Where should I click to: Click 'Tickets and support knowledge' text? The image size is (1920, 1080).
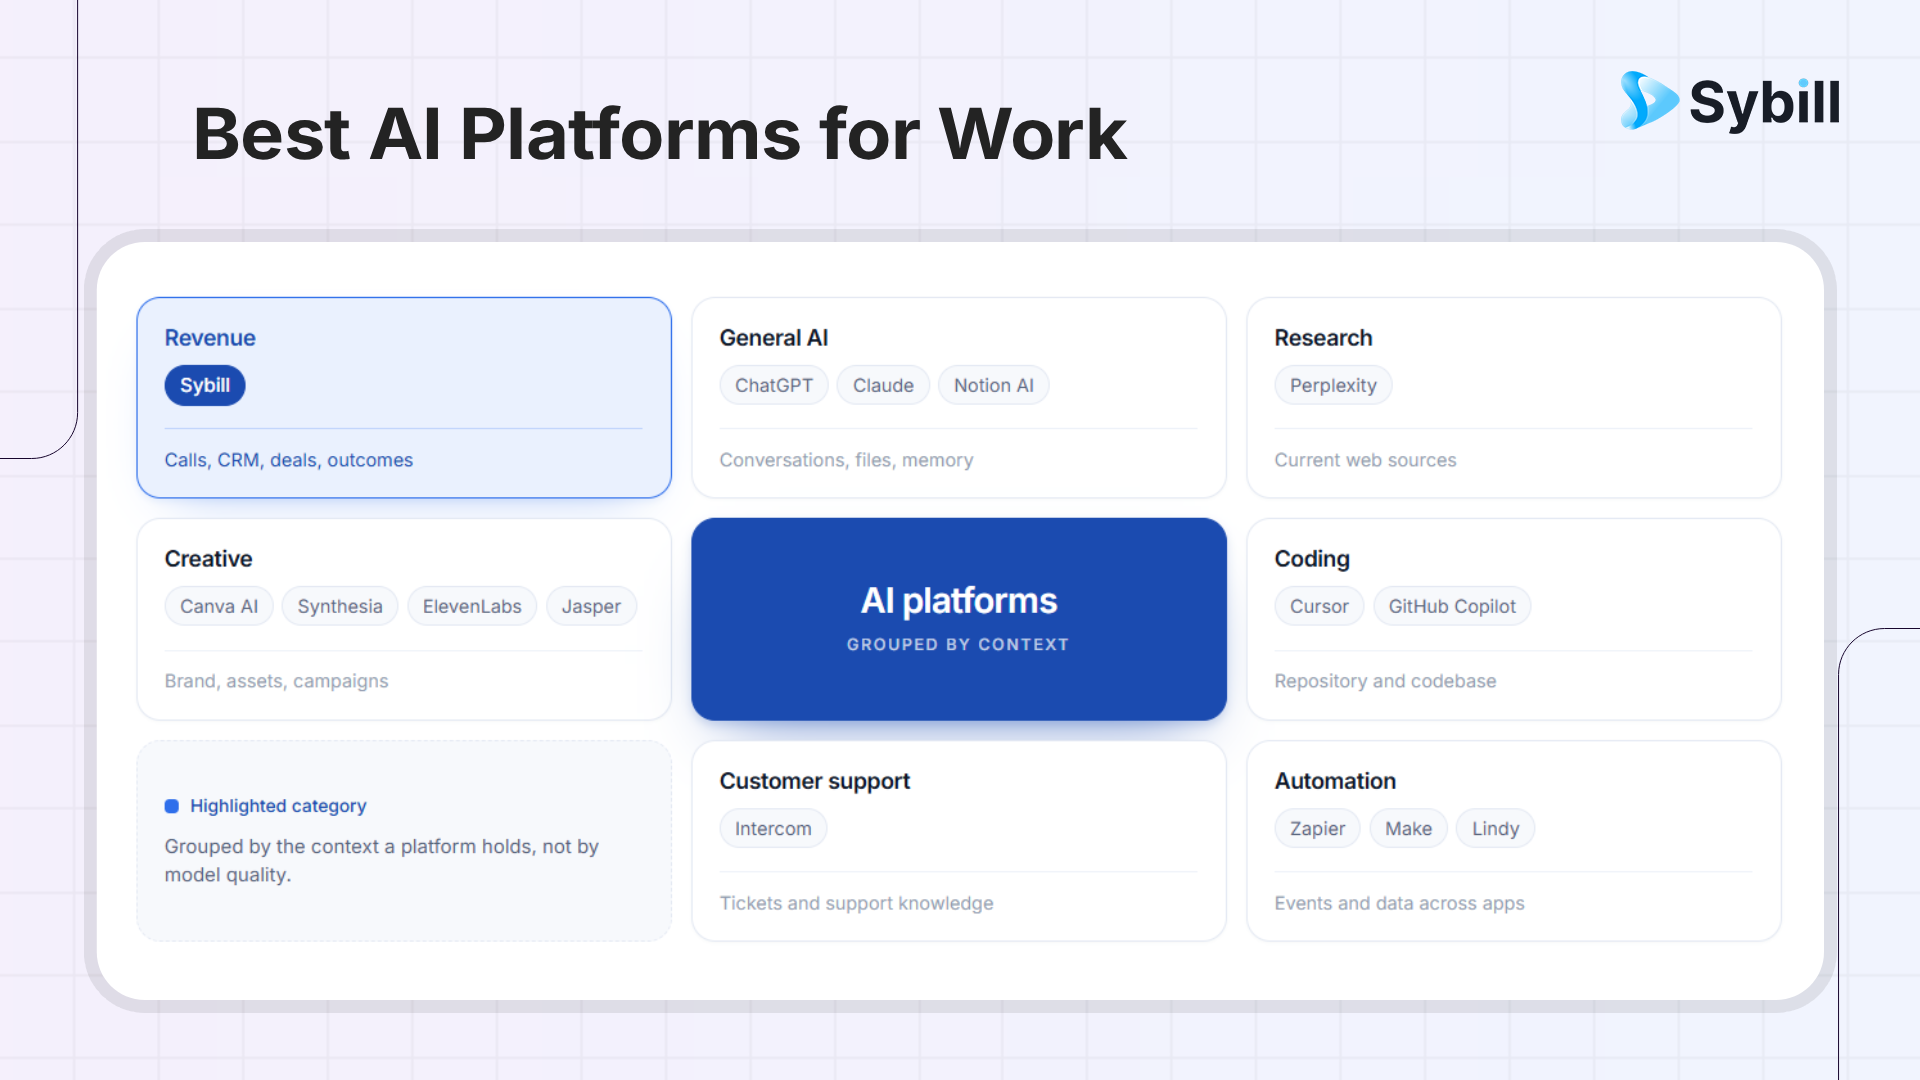coord(856,903)
